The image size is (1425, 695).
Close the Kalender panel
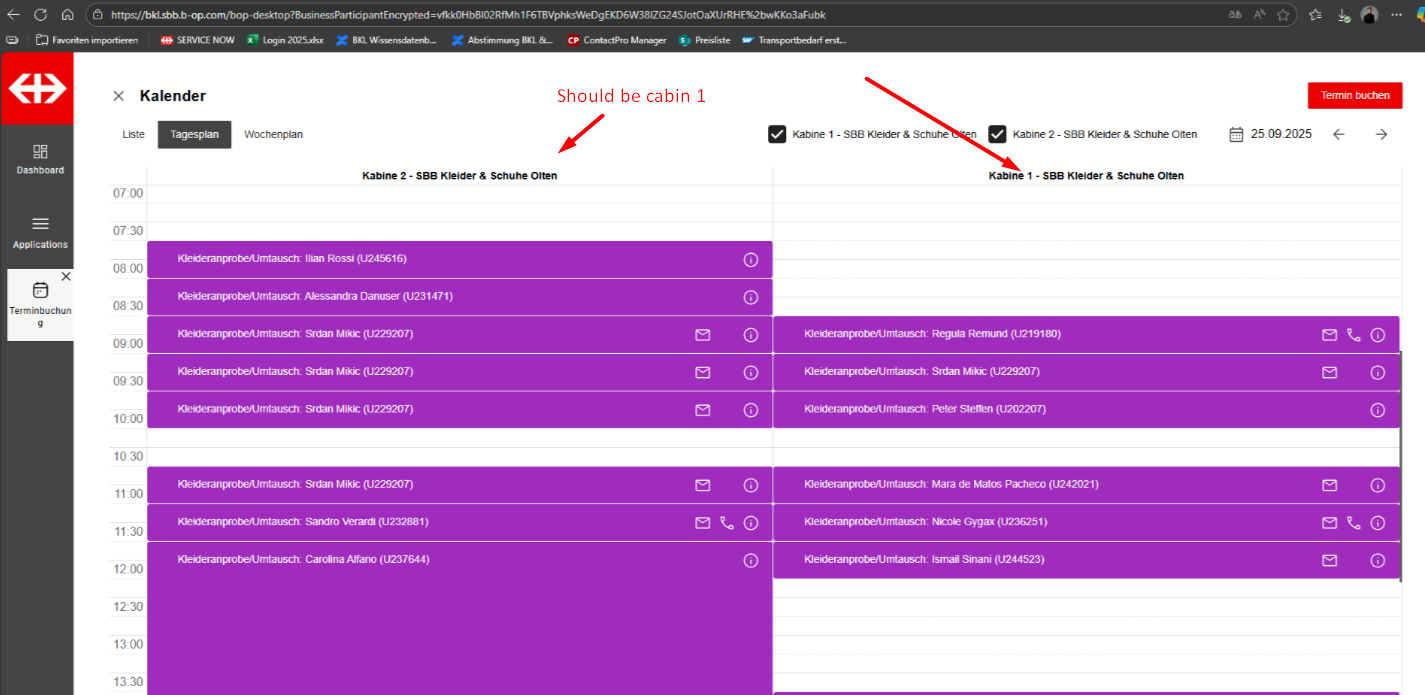(119, 96)
